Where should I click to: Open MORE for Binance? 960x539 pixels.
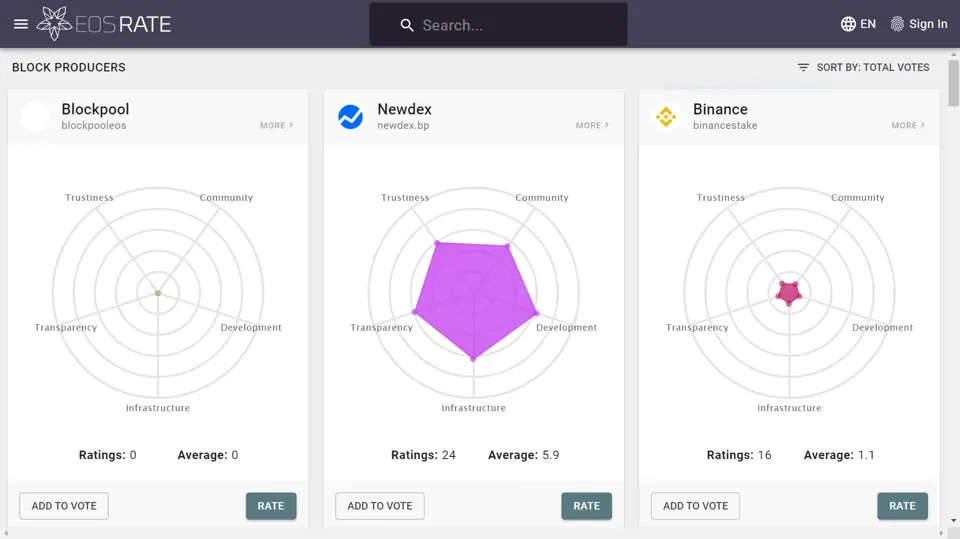point(908,125)
